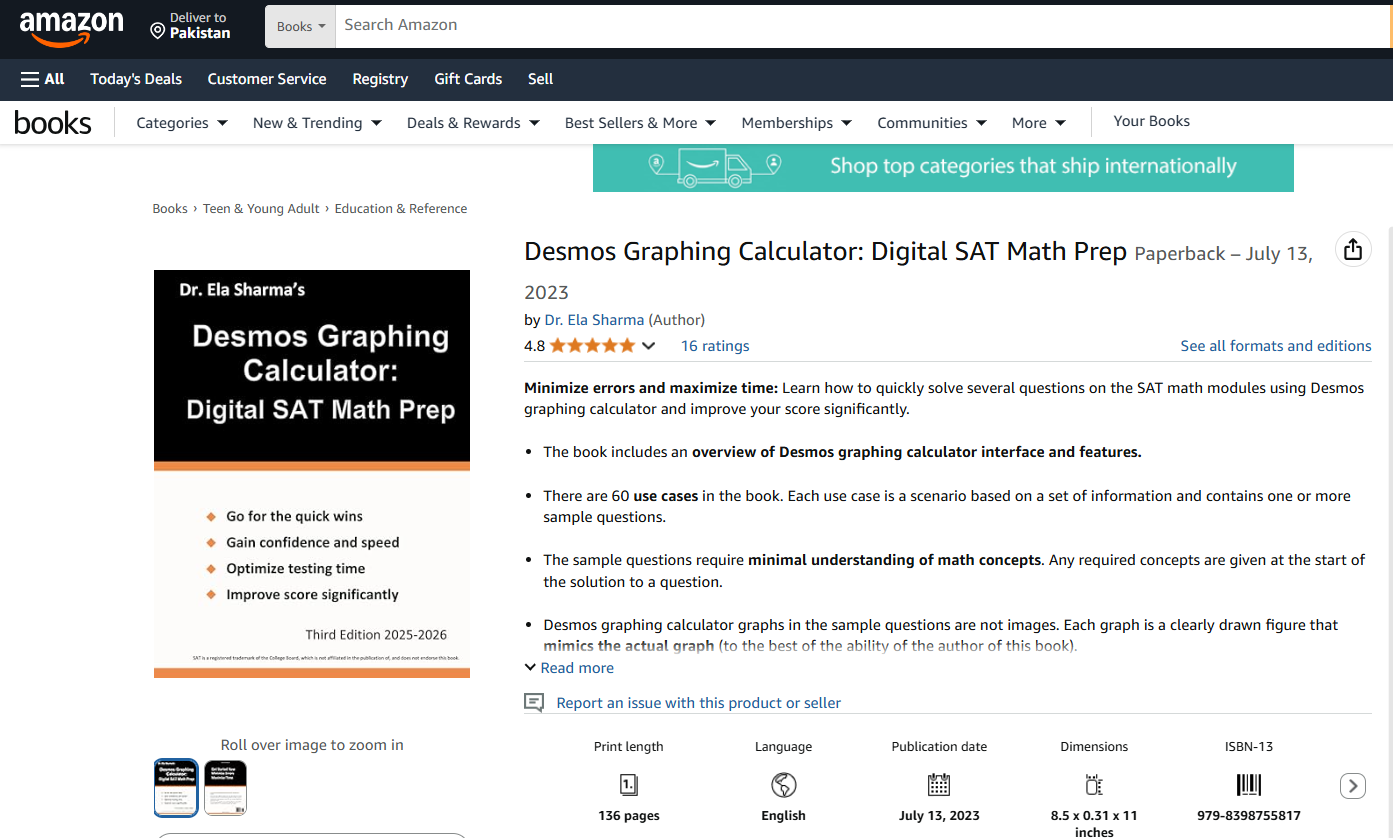Expand the More menu in books navigation
The height and width of the screenshot is (838, 1393).
pyautogui.click(x=1039, y=123)
